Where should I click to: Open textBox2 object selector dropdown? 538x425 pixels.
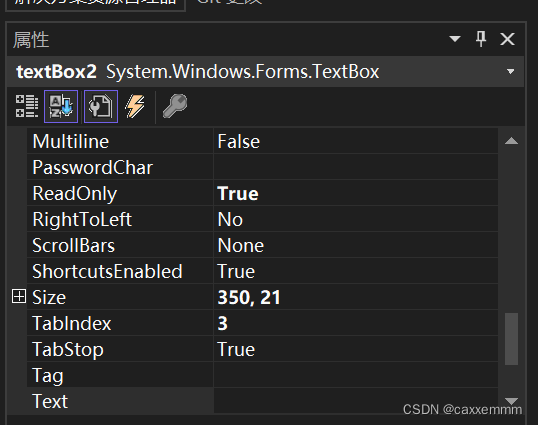coord(511,71)
